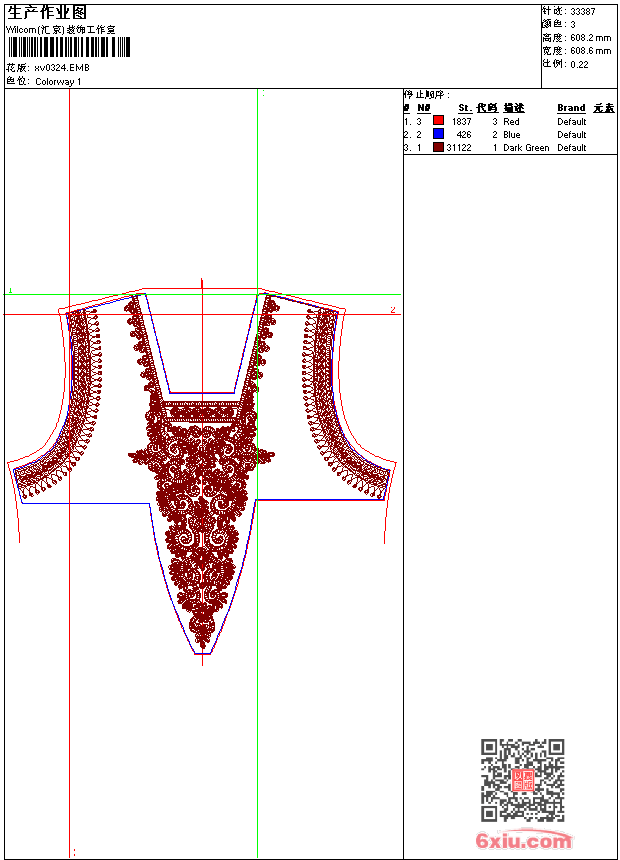Click the "Wilcom(汇京)装饰工作室" studio name

click(x=61, y=30)
